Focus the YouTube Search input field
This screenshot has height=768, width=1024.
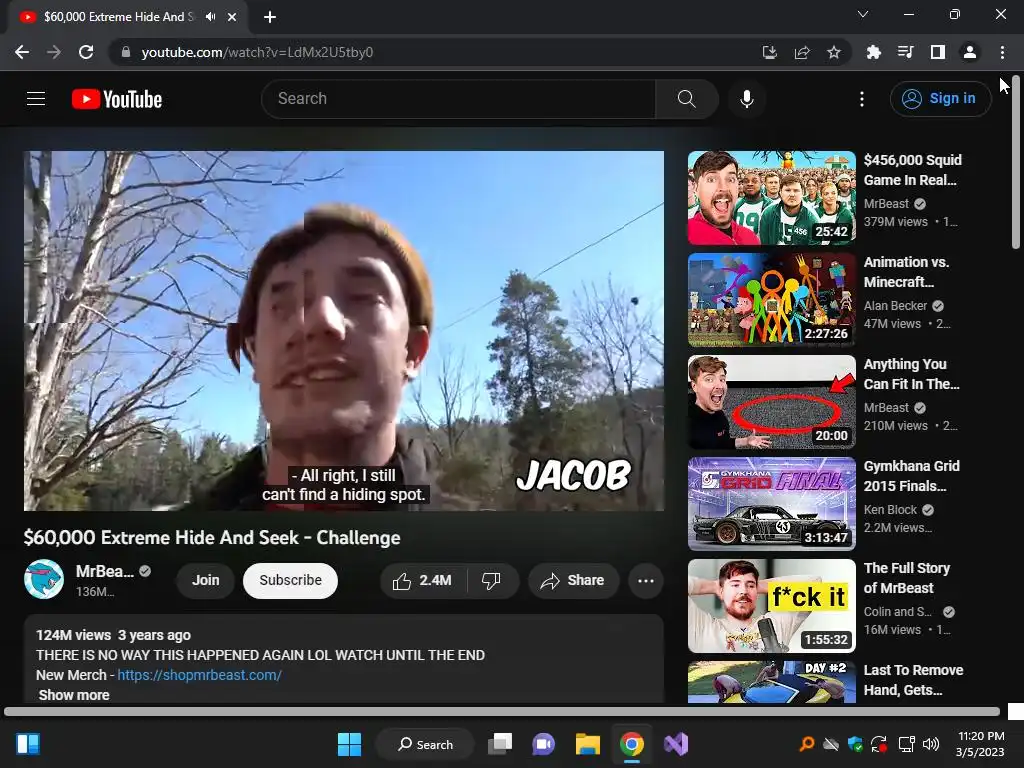[x=458, y=99]
